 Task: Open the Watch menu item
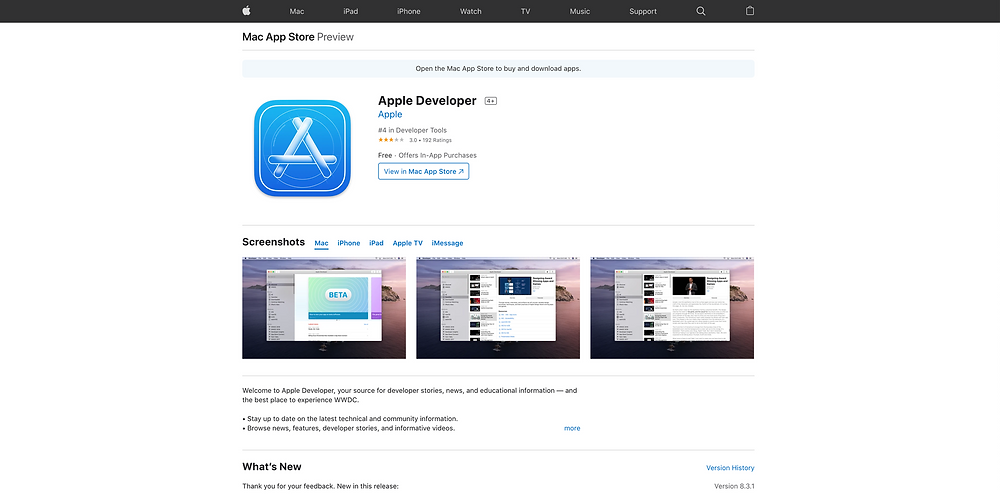[471, 11]
